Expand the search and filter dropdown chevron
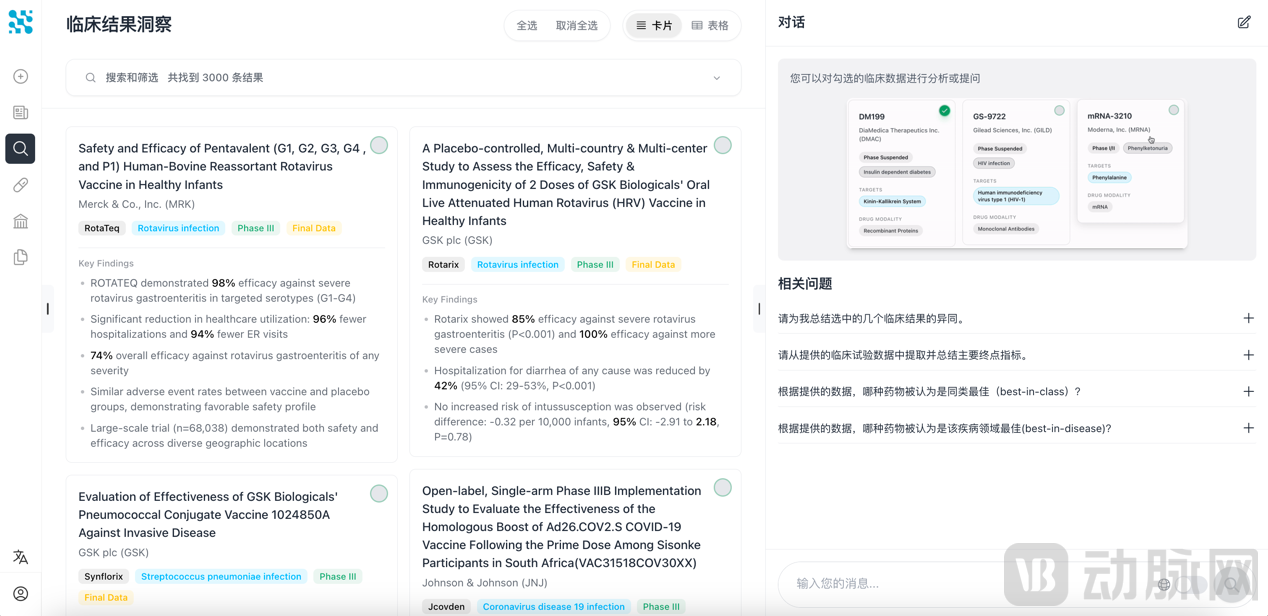1268x616 pixels. tap(716, 78)
